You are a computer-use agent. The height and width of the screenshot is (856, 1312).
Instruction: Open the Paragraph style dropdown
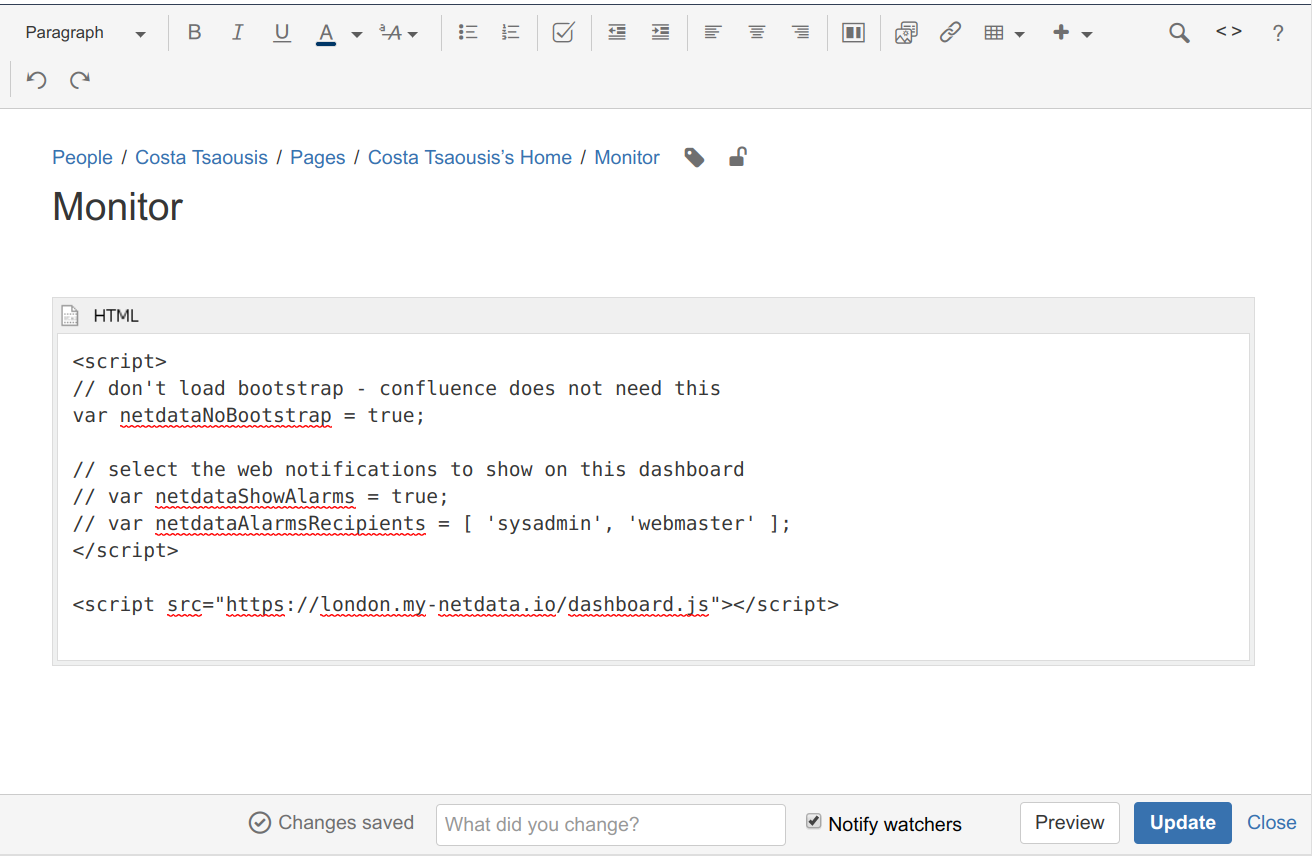pyautogui.click(x=85, y=33)
